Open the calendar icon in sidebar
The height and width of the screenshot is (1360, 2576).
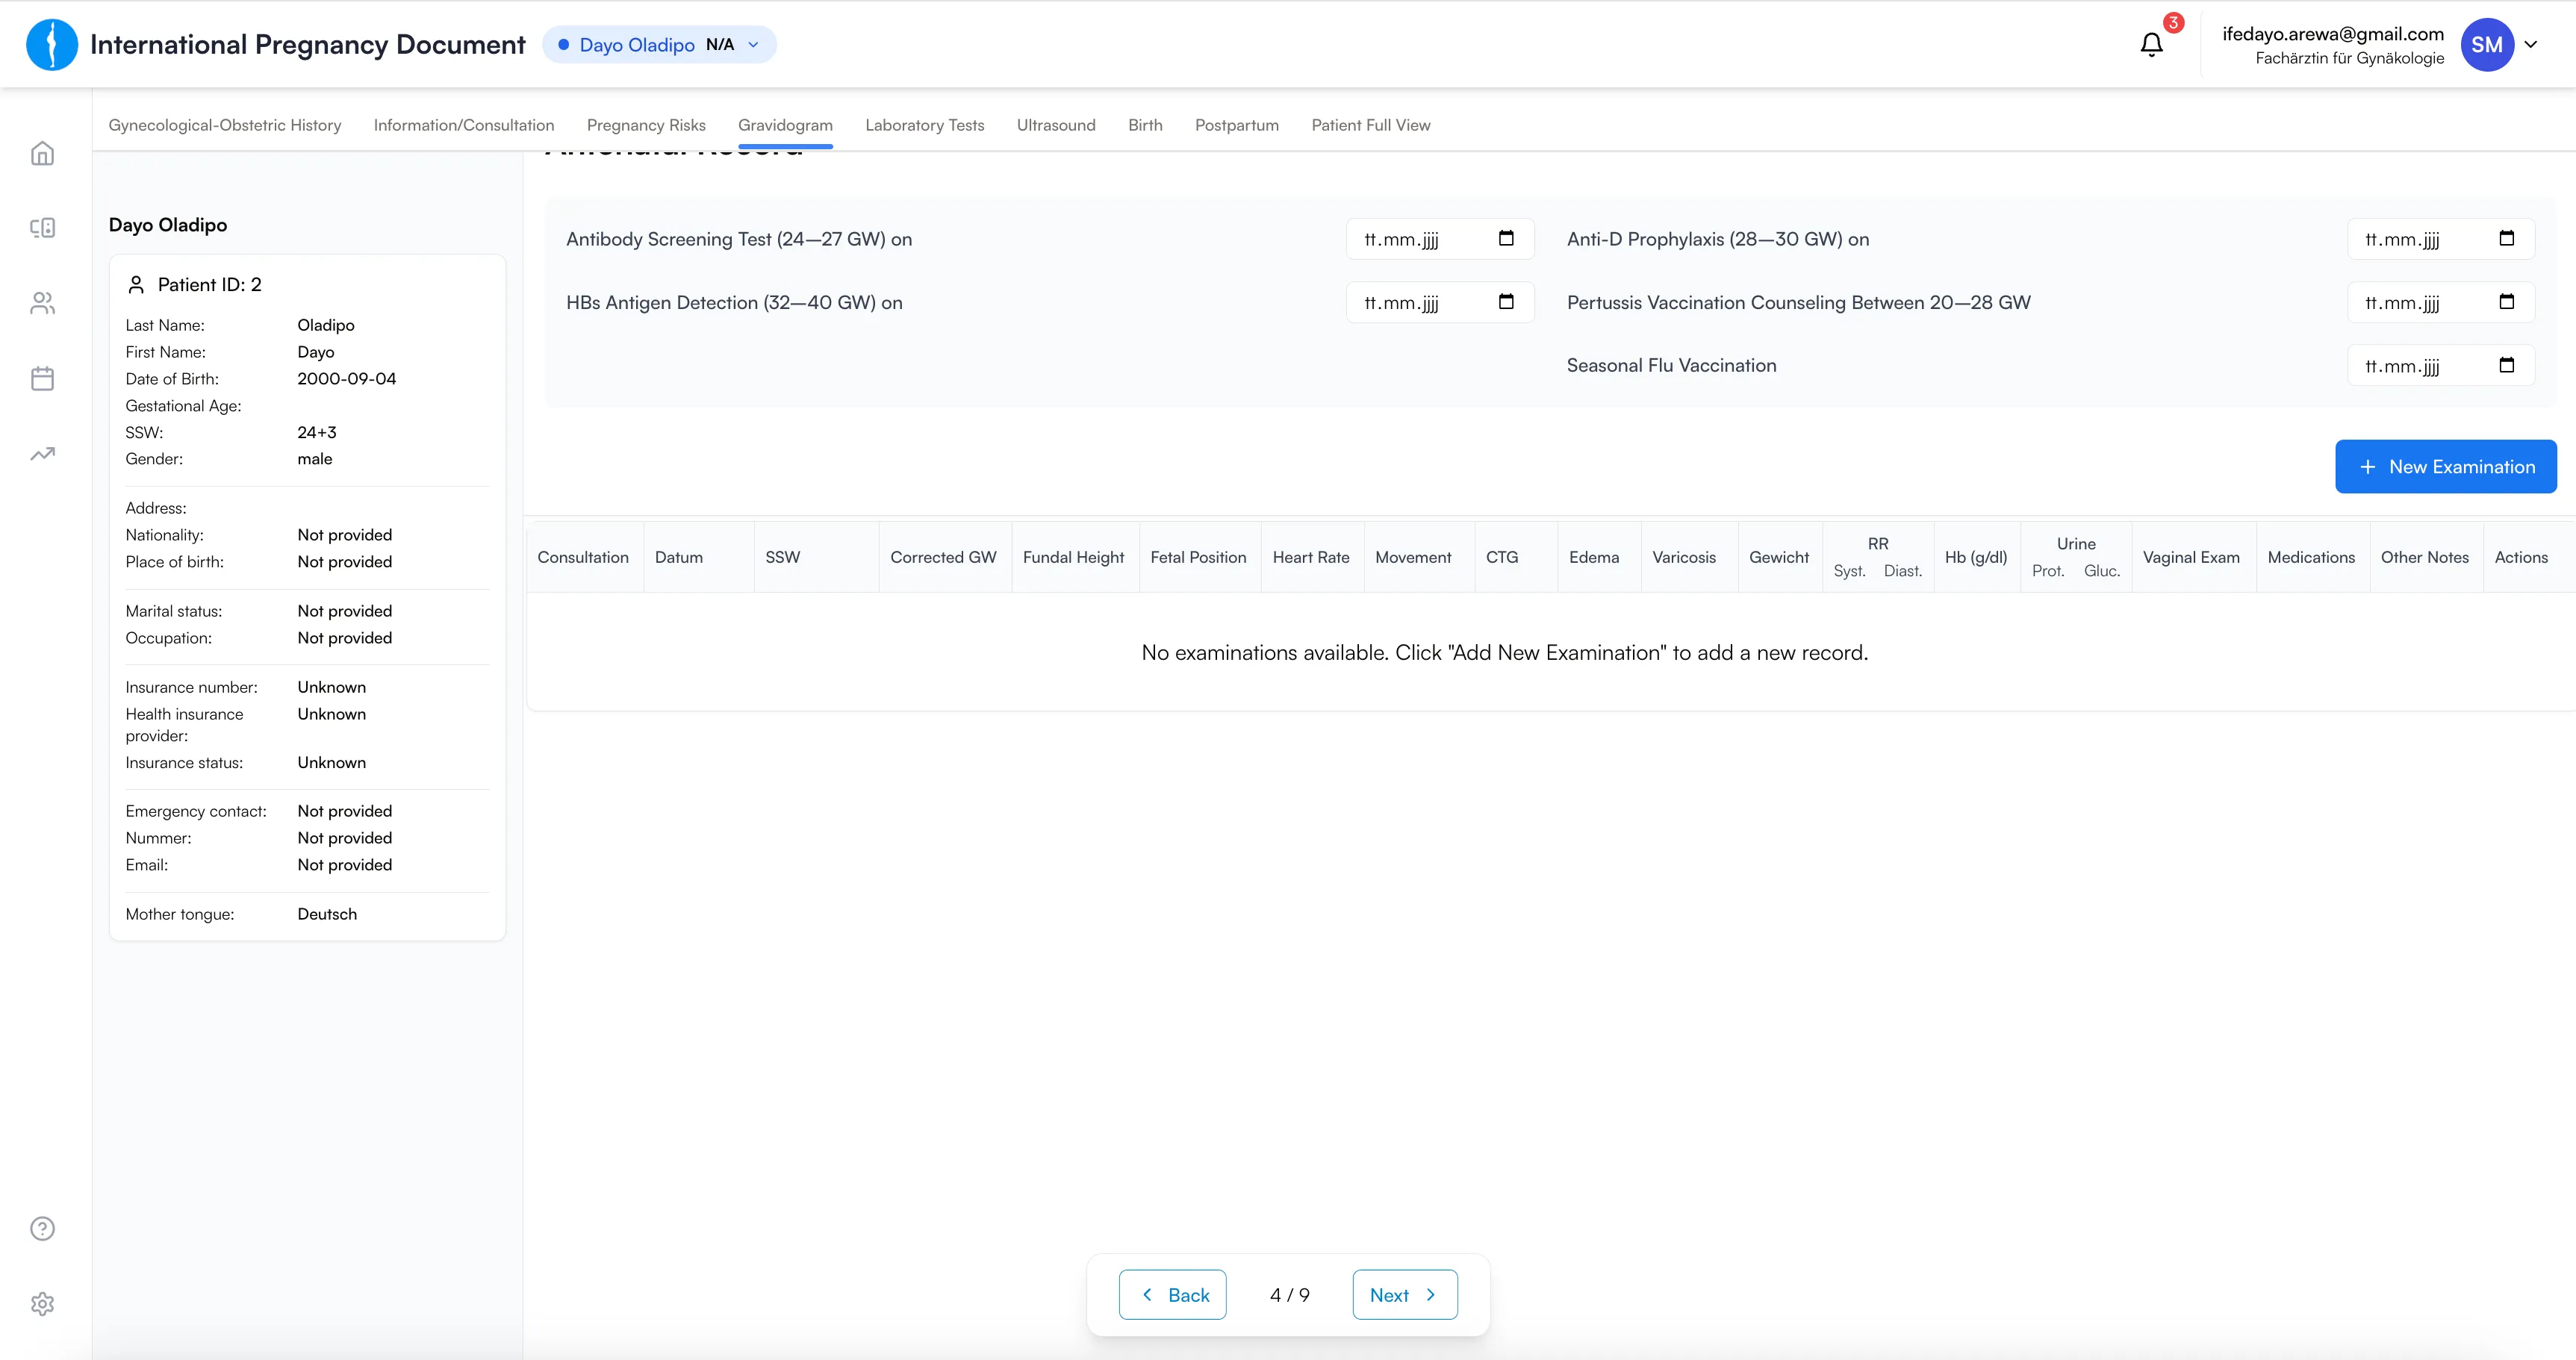pyautogui.click(x=42, y=379)
